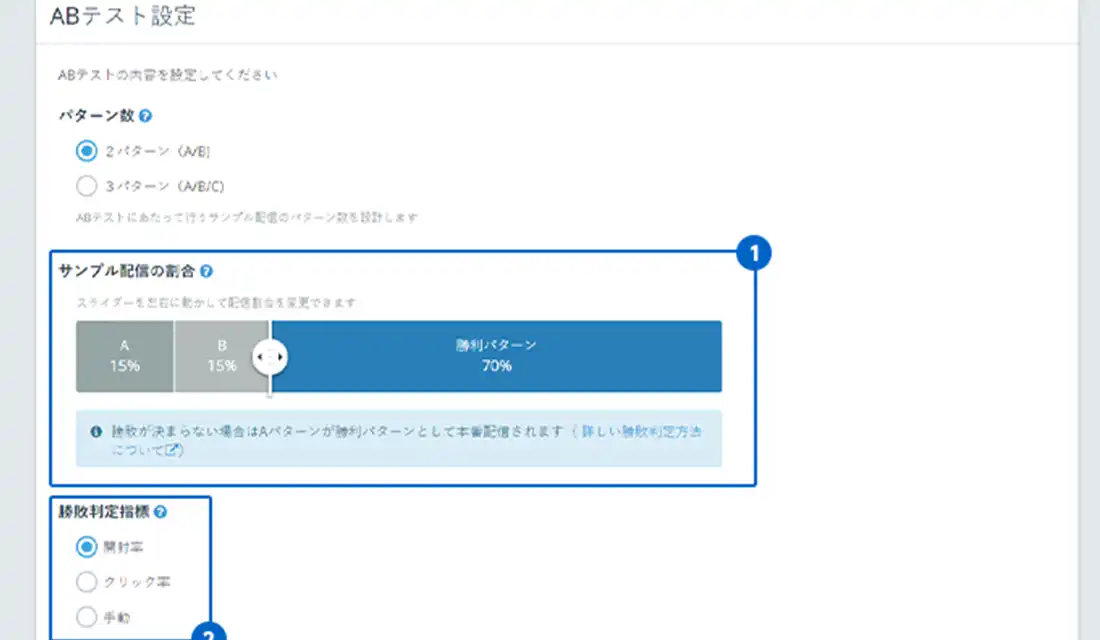Choose クリック率 as the judgment metric

86,582
